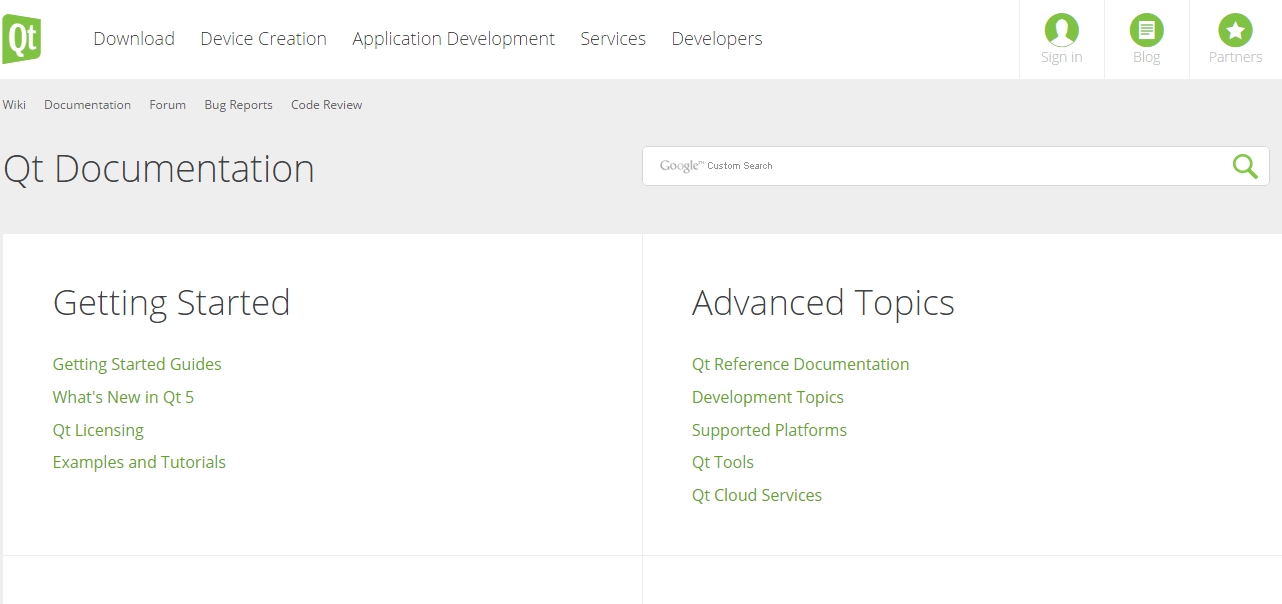The width and height of the screenshot is (1282, 604).
Task: Open the Code Review link
Action: coord(326,105)
